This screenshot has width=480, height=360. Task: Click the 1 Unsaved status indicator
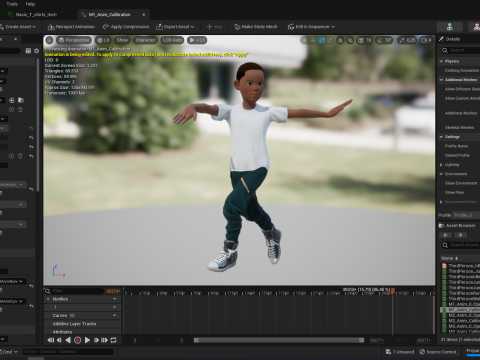point(400,352)
